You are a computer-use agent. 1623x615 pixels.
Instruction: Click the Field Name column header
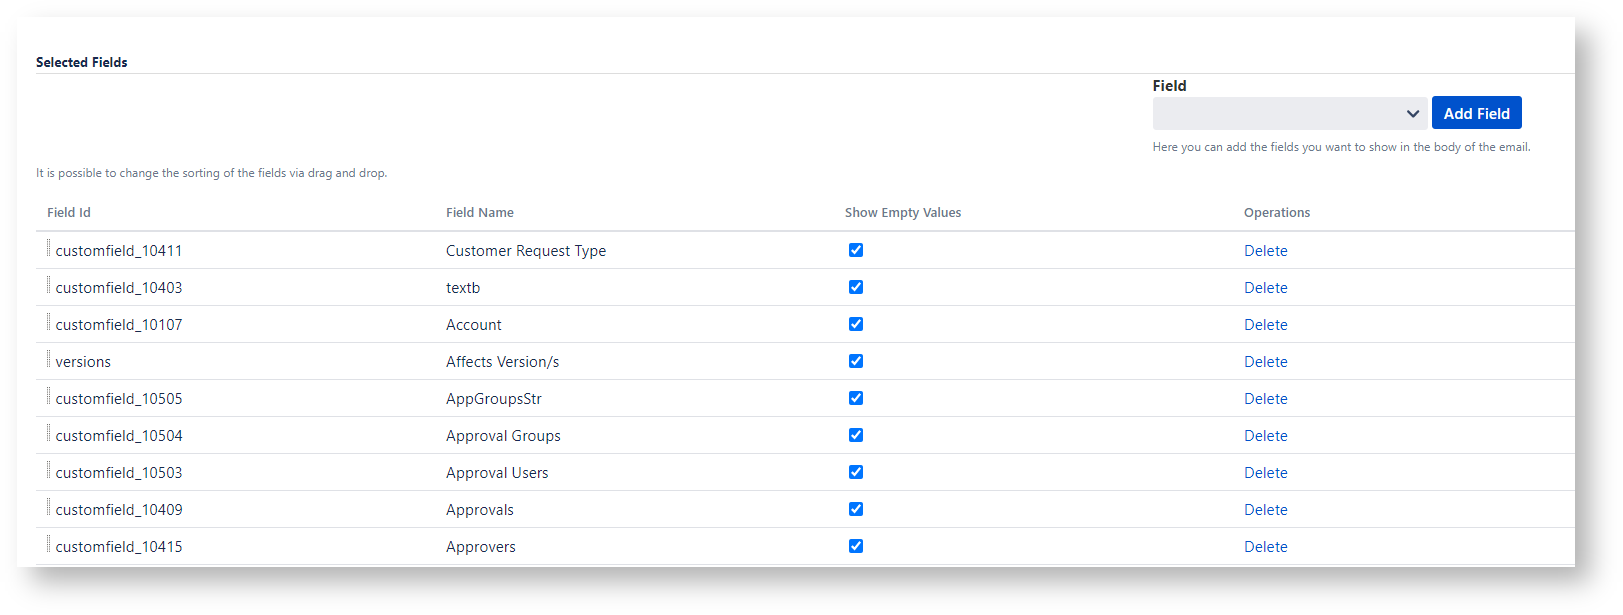[480, 213]
